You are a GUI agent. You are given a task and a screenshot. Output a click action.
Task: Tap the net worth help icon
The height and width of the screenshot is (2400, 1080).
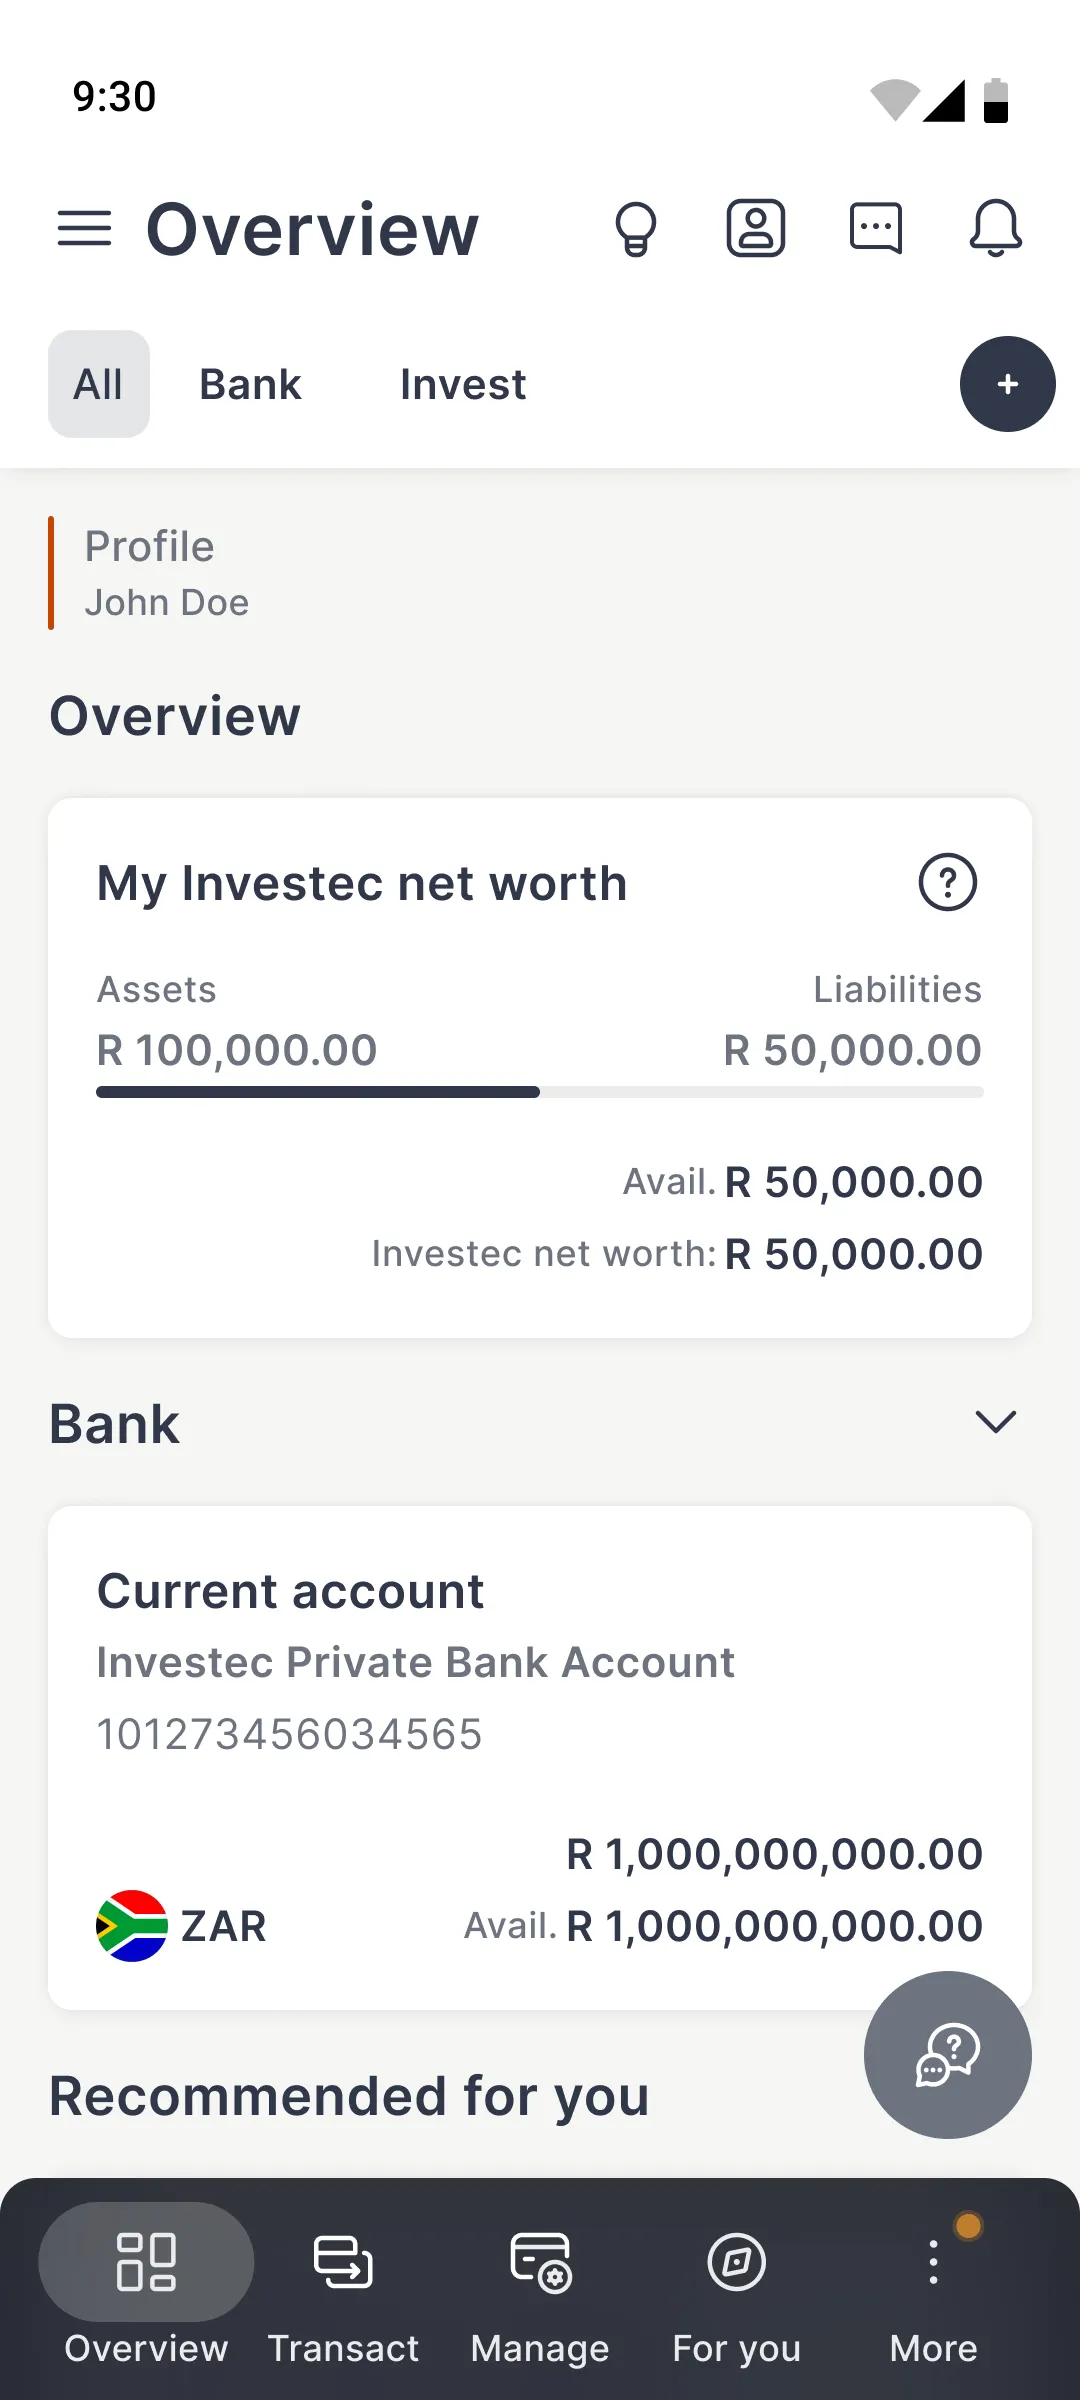pos(947,882)
